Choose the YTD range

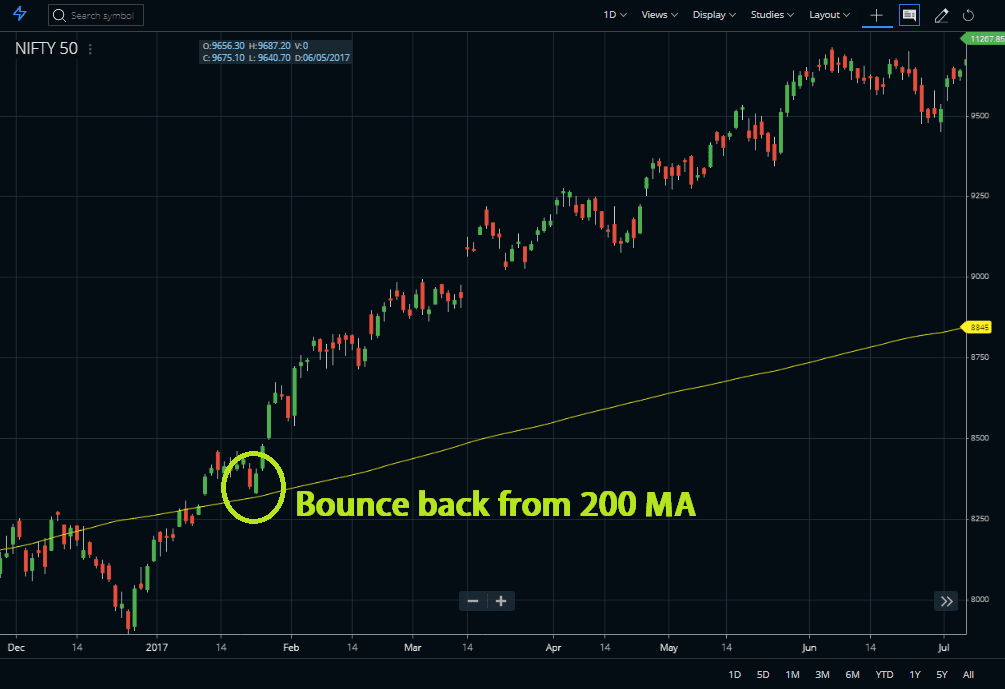point(885,674)
